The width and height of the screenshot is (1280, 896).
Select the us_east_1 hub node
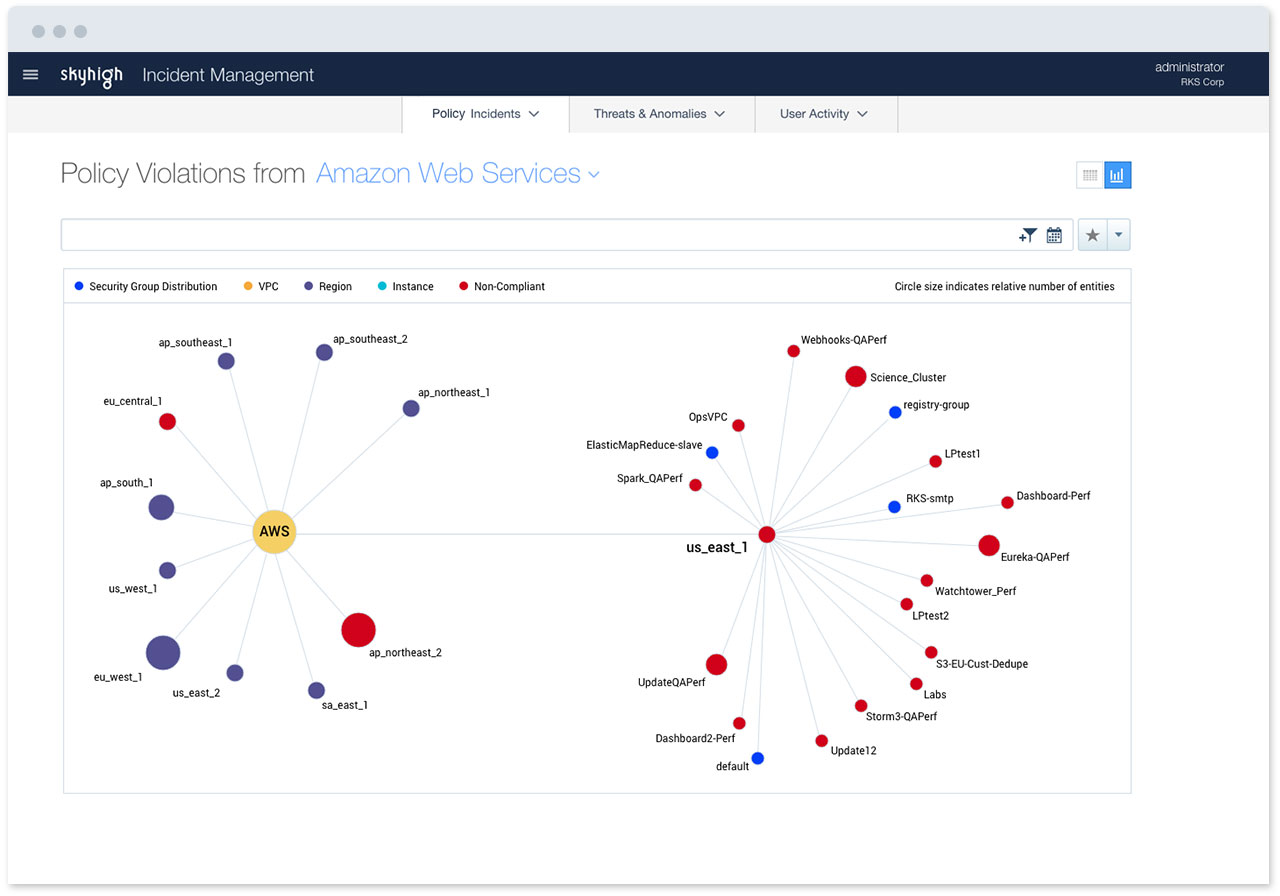coord(767,534)
